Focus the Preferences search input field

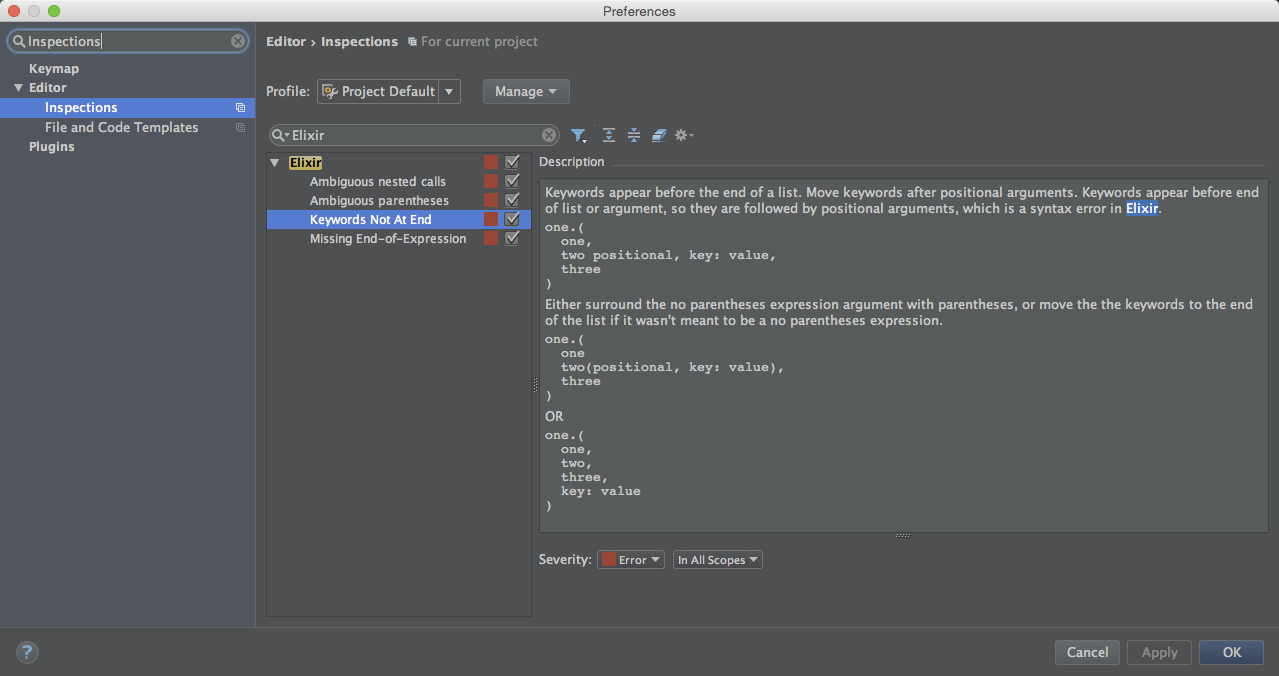pos(128,41)
